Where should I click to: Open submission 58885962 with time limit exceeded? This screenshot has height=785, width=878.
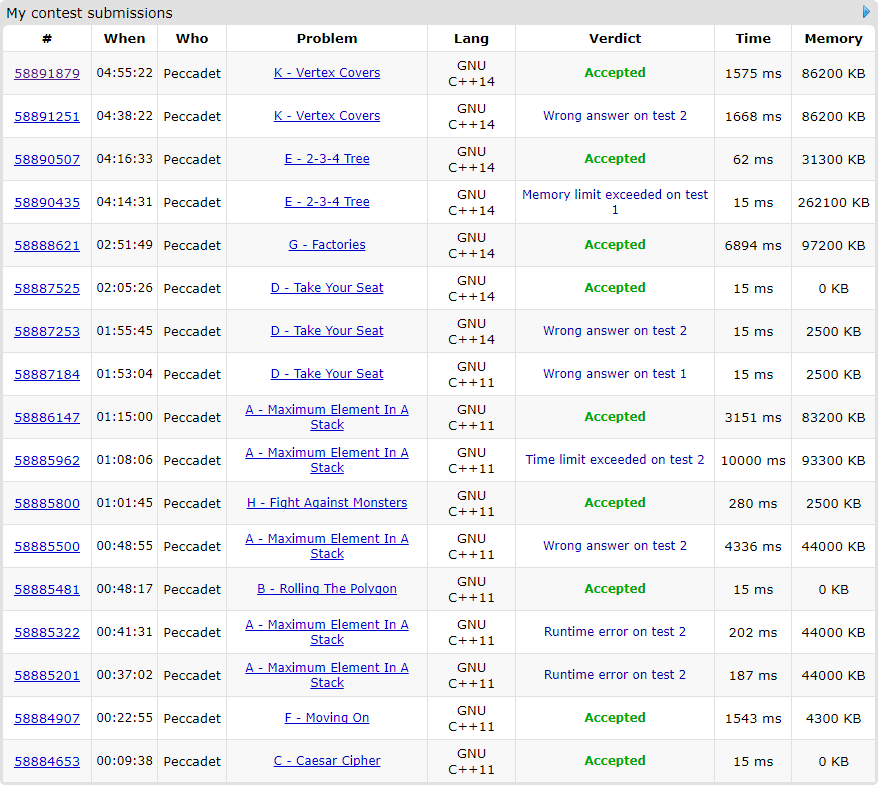click(47, 460)
